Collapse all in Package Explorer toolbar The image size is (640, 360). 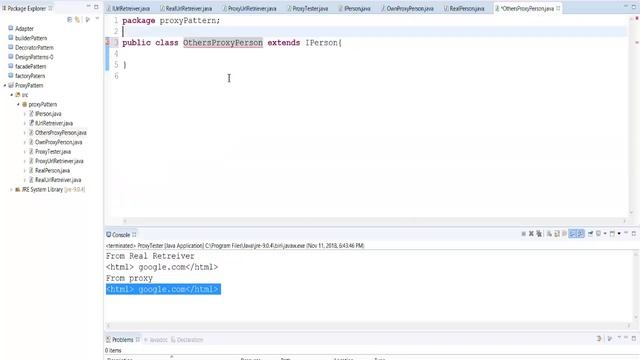point(69,19)
